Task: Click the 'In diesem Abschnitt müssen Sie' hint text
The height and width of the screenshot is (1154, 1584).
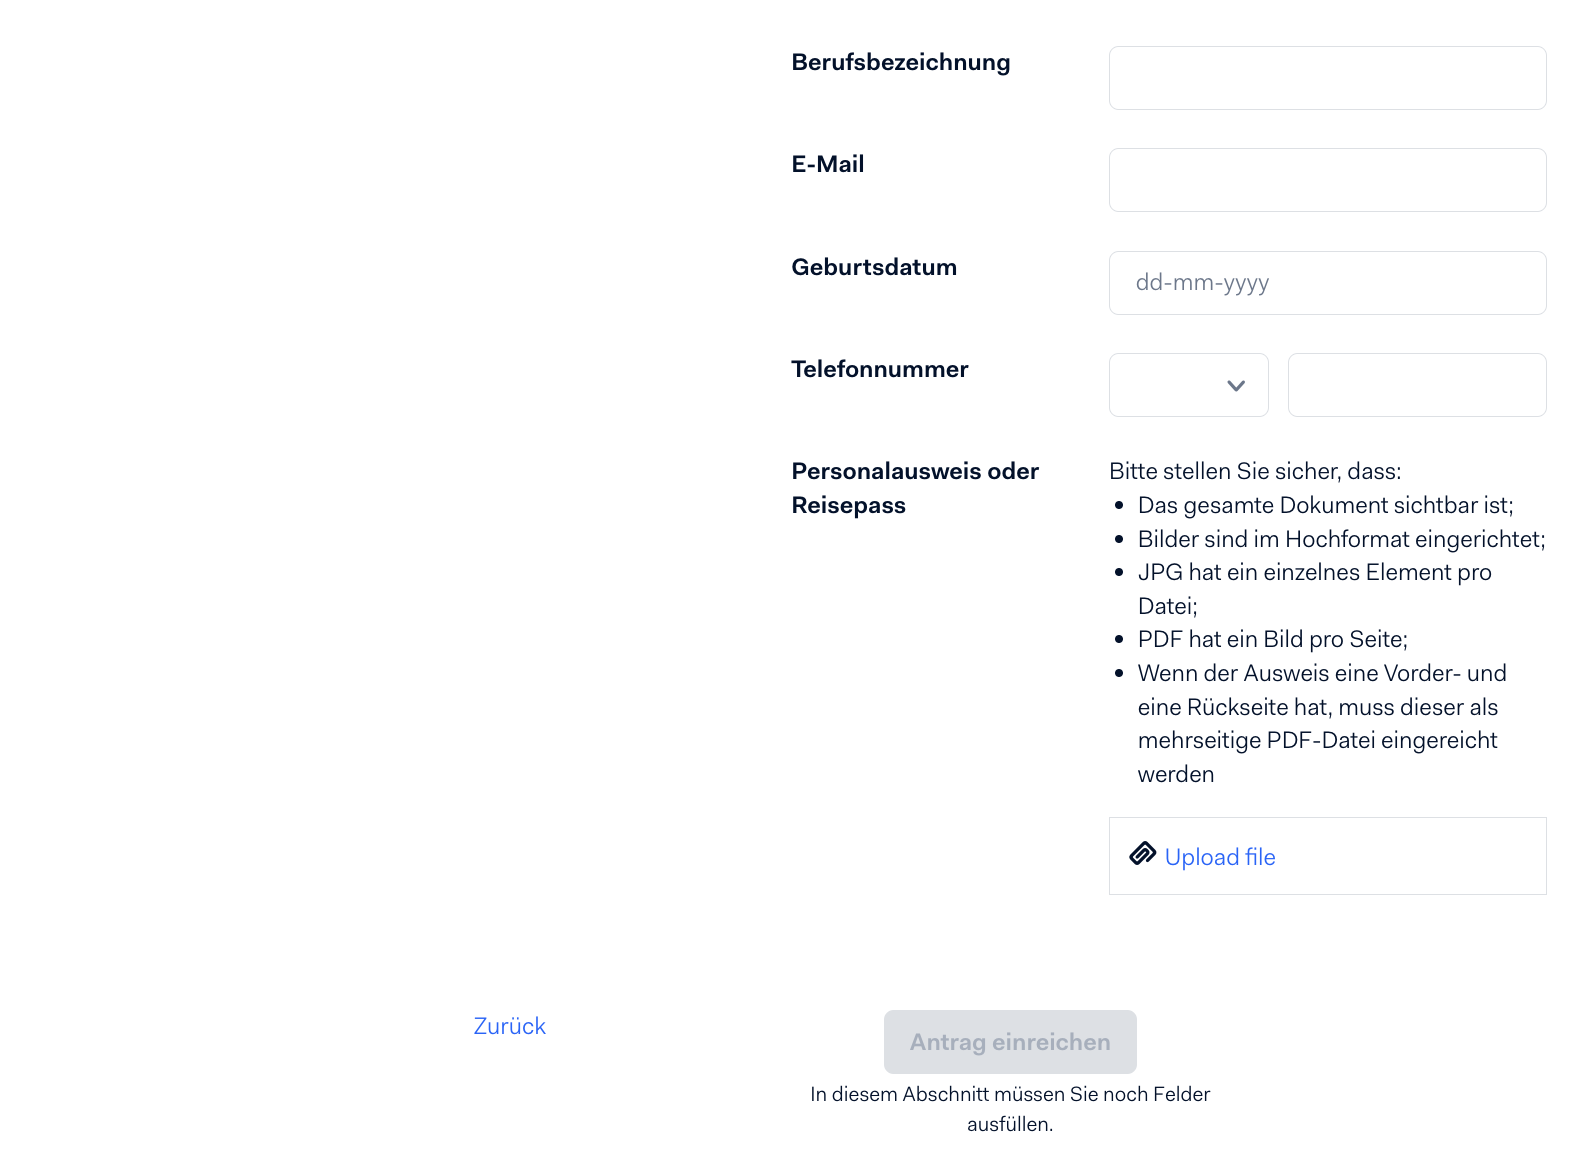Action: pyautogui.click(x=1010, y=1109)
